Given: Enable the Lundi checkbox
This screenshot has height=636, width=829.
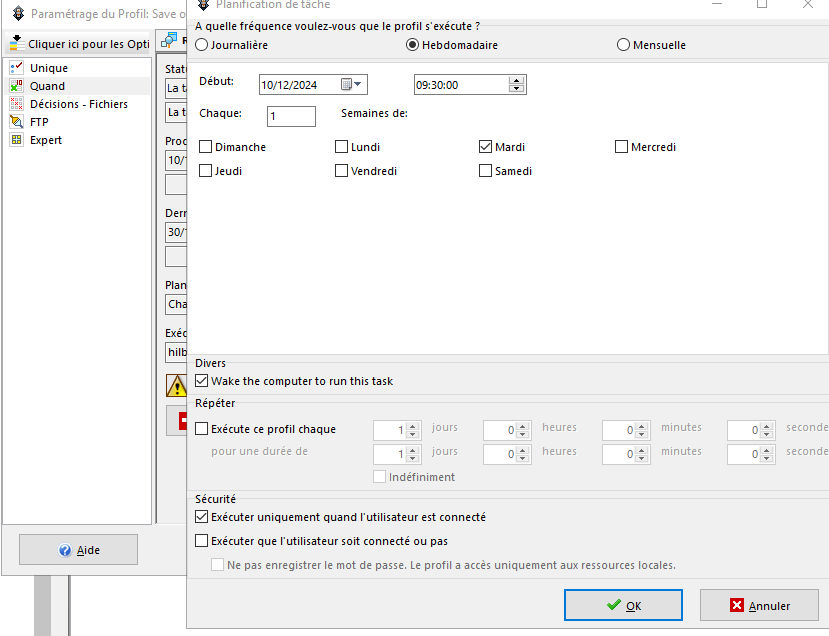Looking at the screenshot, I should pyautogui.click(x=342, y=147).
